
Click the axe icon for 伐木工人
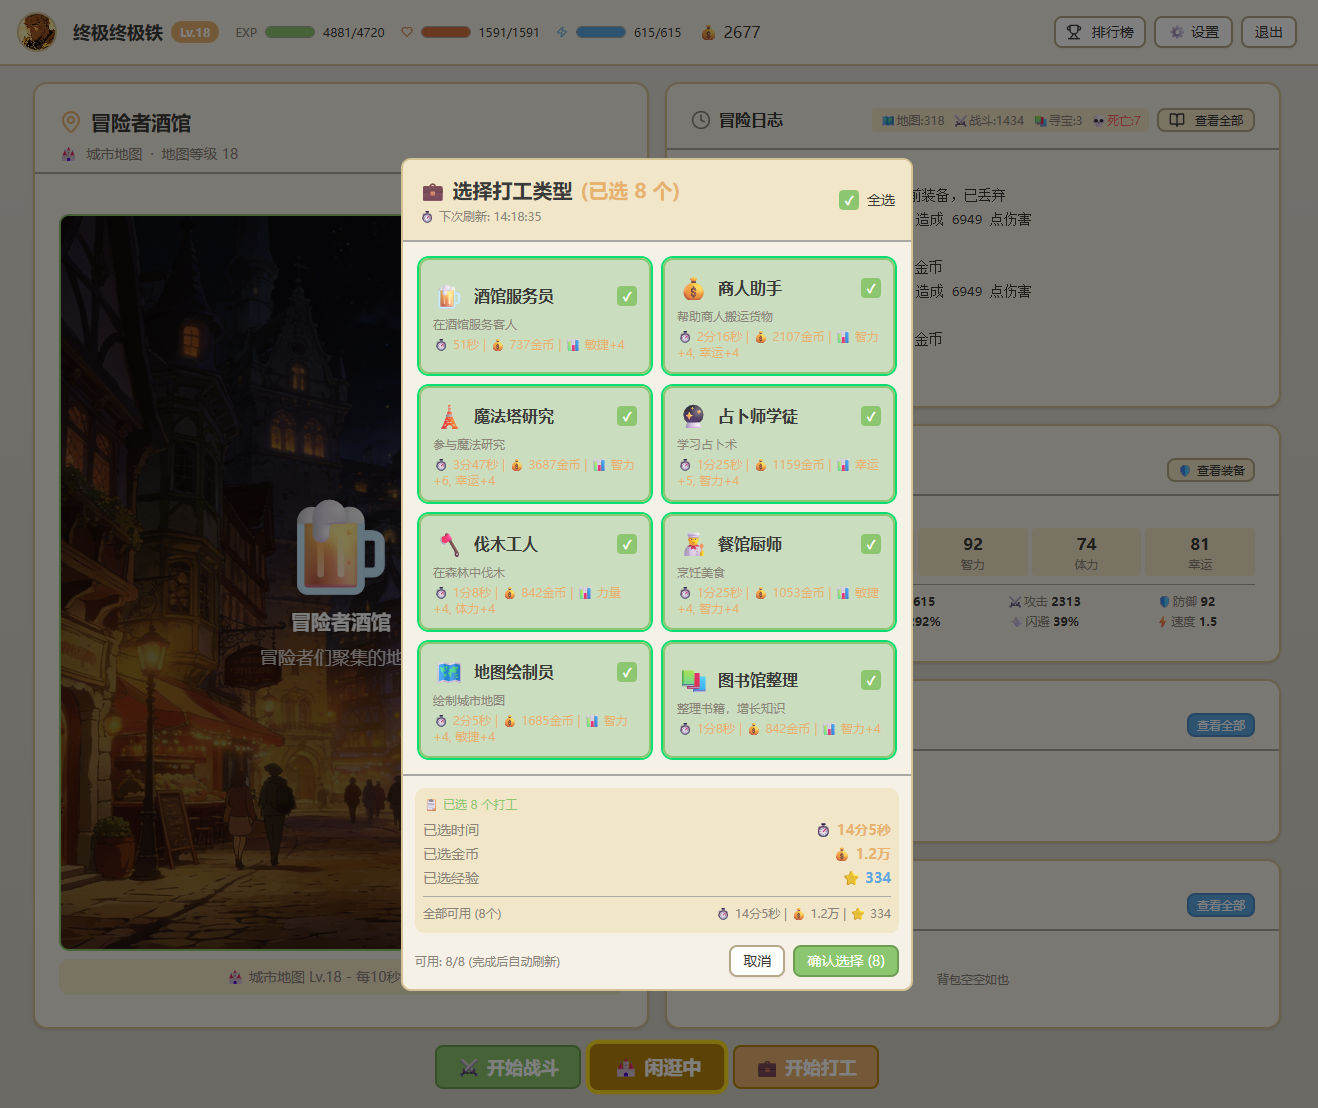[449, 544]
